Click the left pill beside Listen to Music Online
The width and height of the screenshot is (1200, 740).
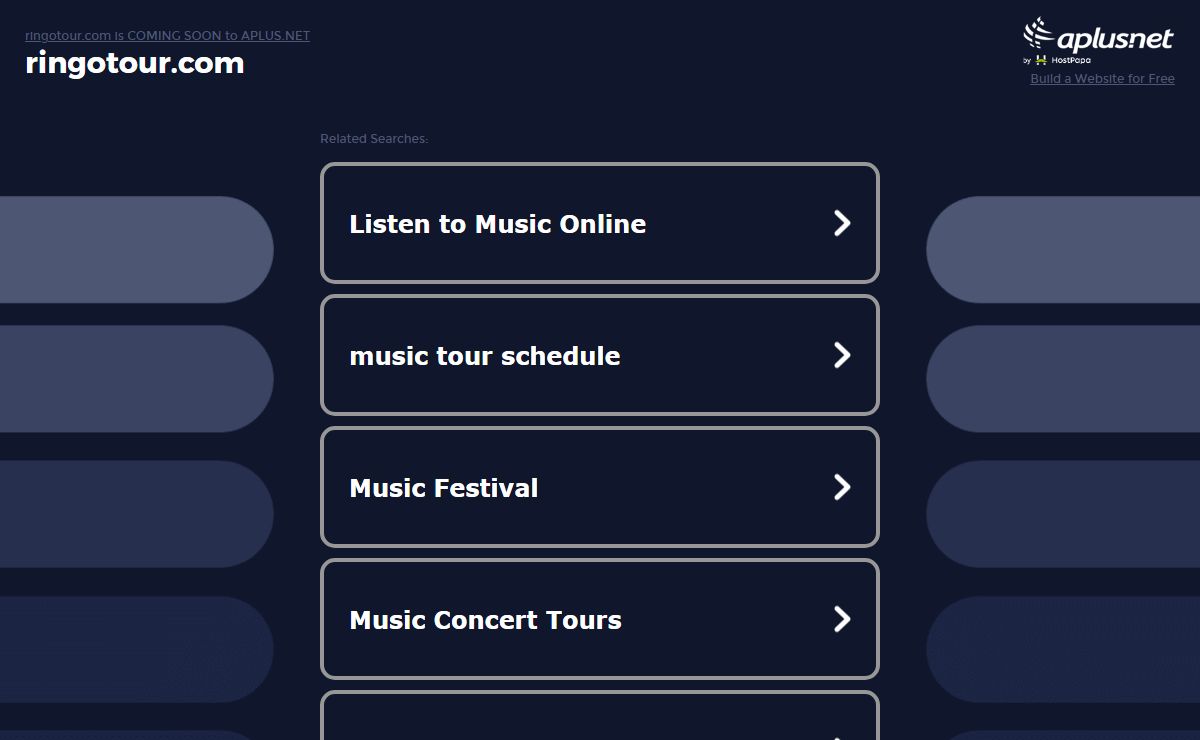click(x=136, y=250)
